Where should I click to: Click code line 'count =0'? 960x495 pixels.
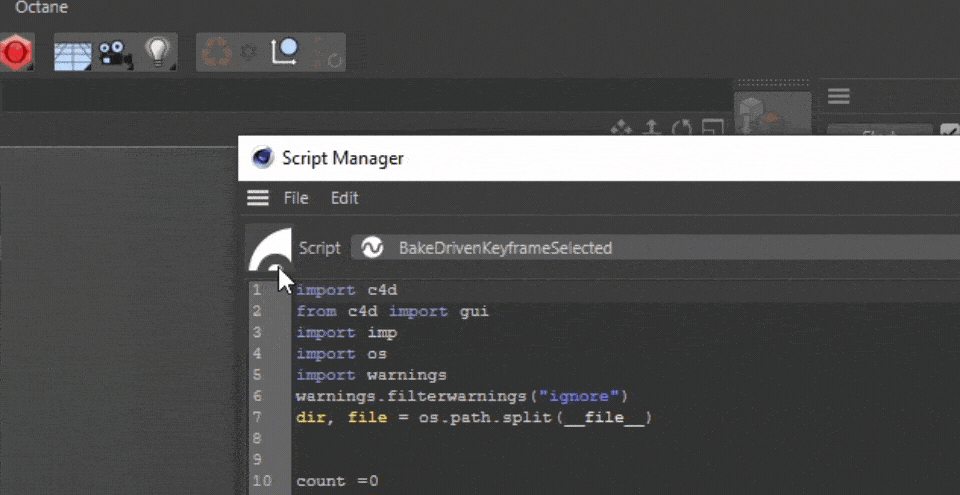[337, 481]
